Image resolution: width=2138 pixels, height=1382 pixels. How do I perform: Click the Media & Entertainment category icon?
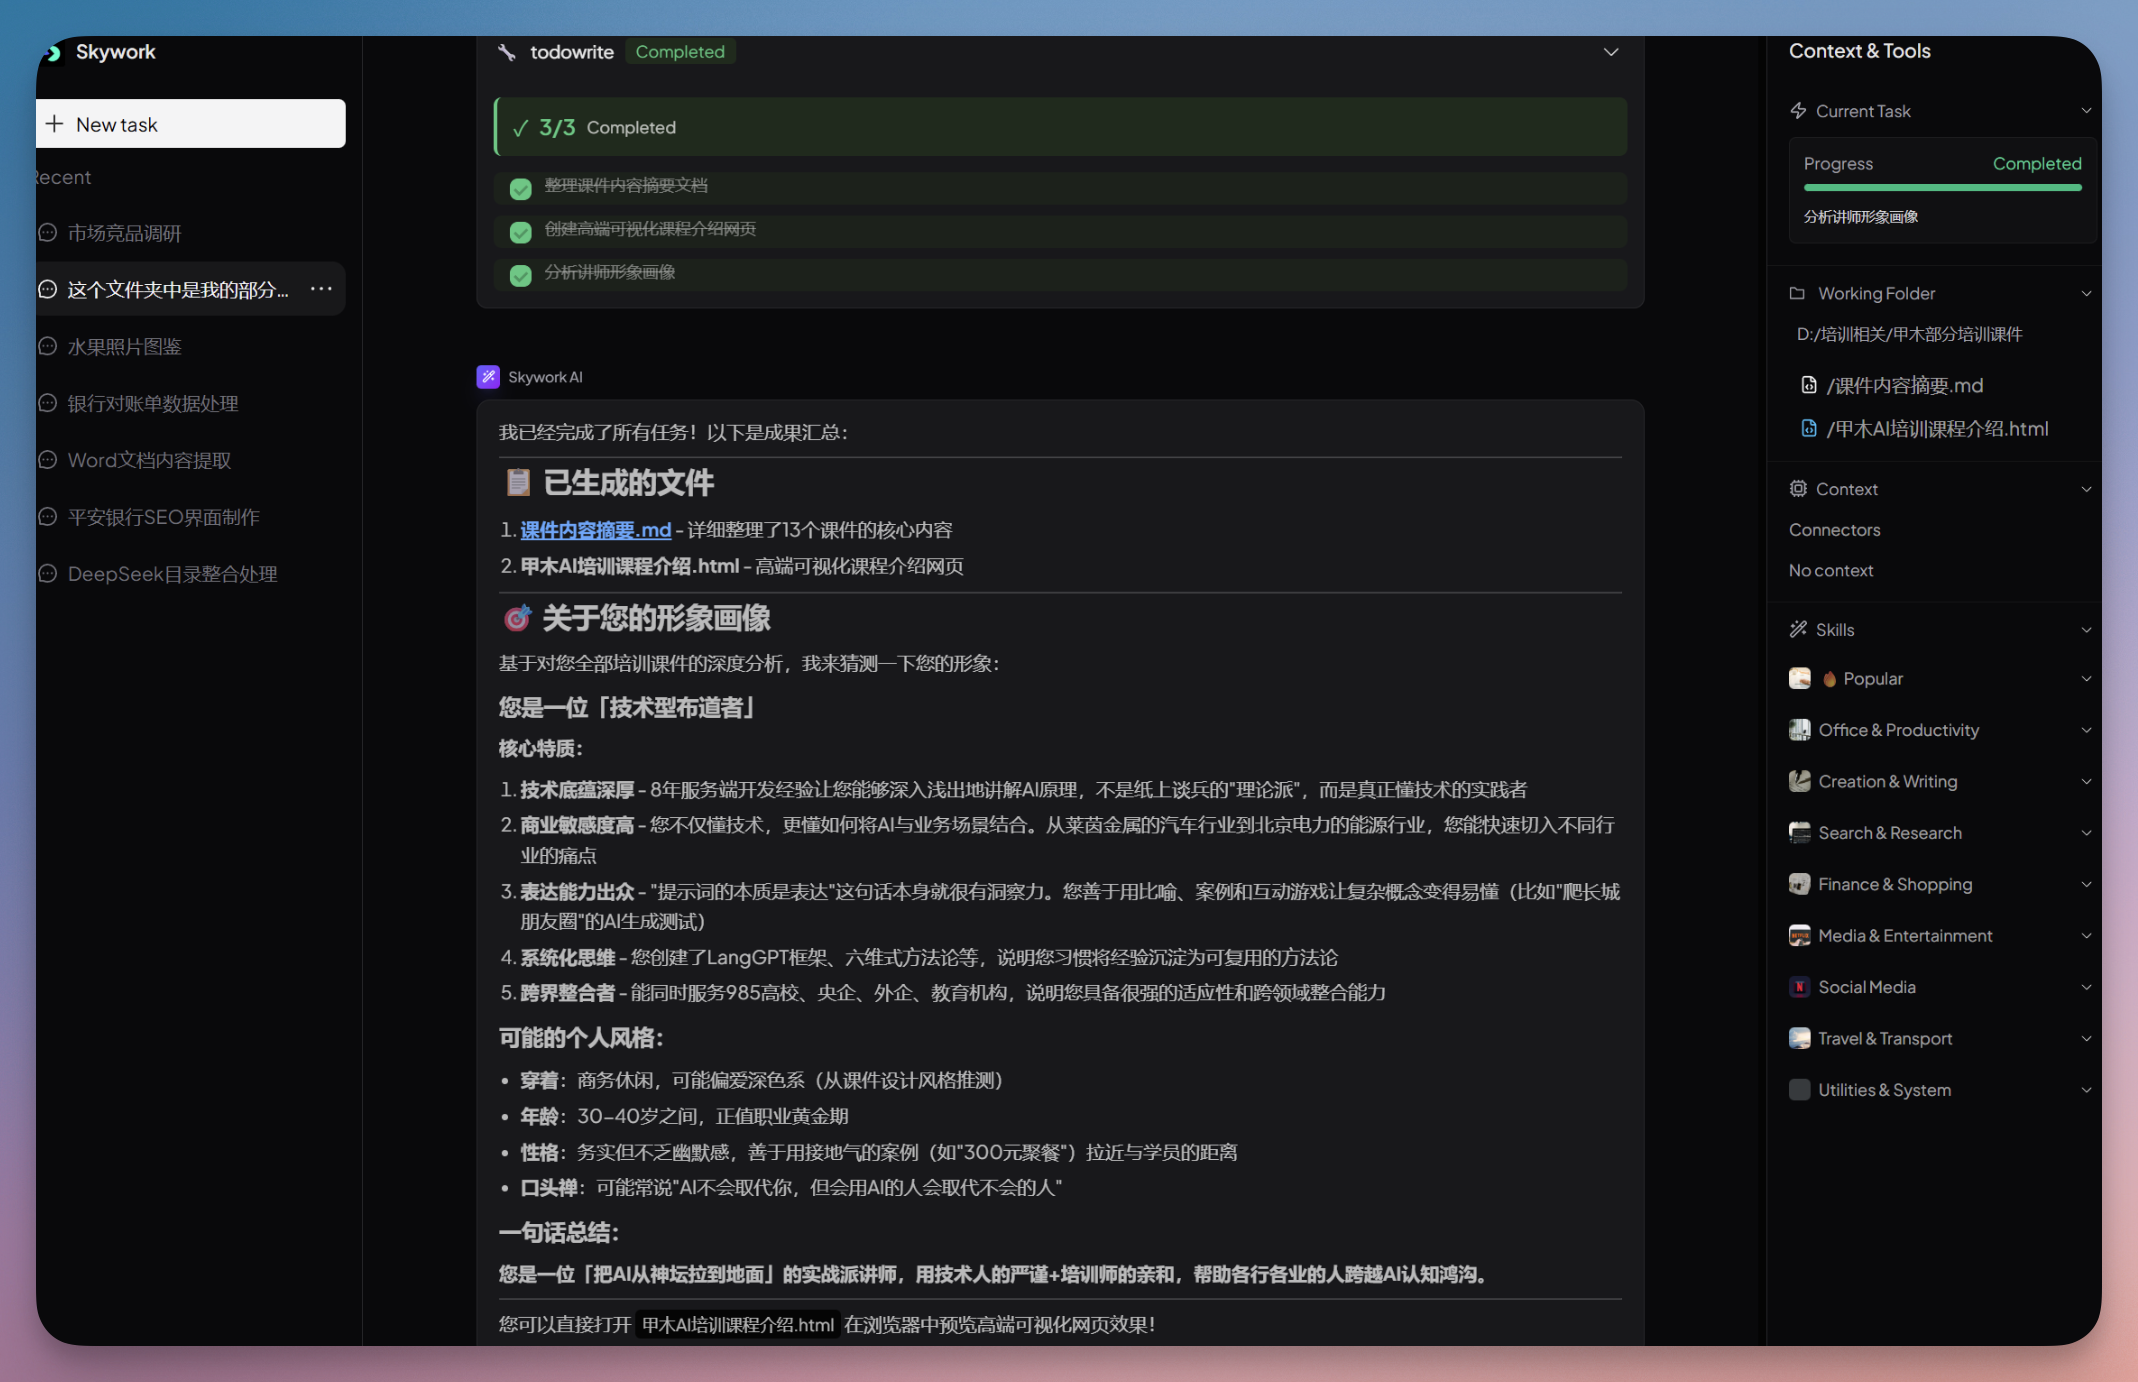pyautogui.click(x=1800, y=936)
